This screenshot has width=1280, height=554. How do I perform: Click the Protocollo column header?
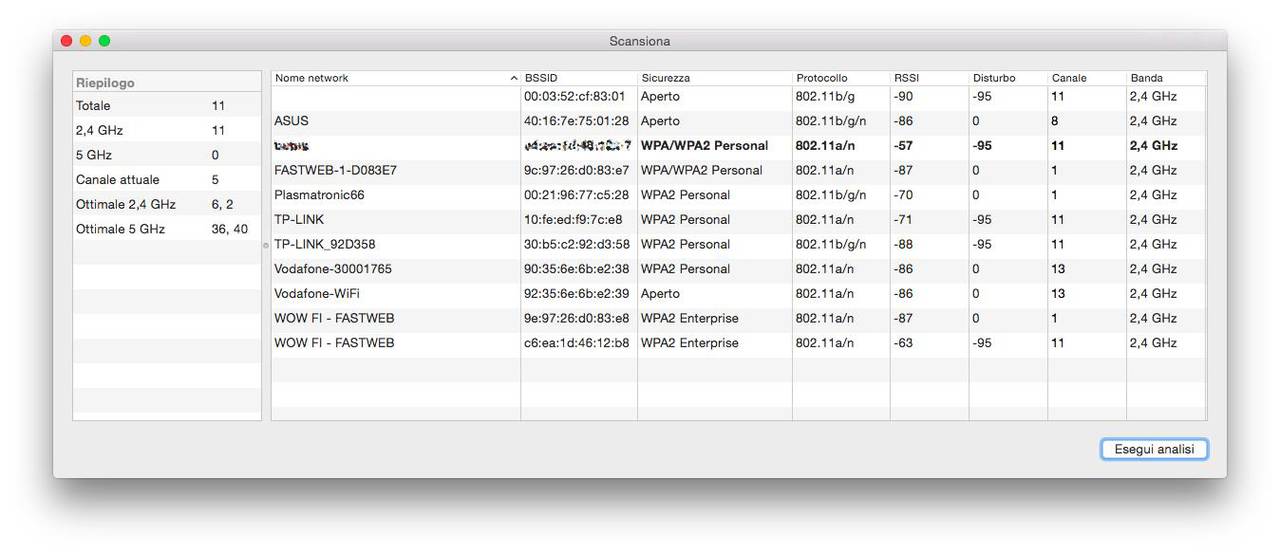tap(840, 78)
